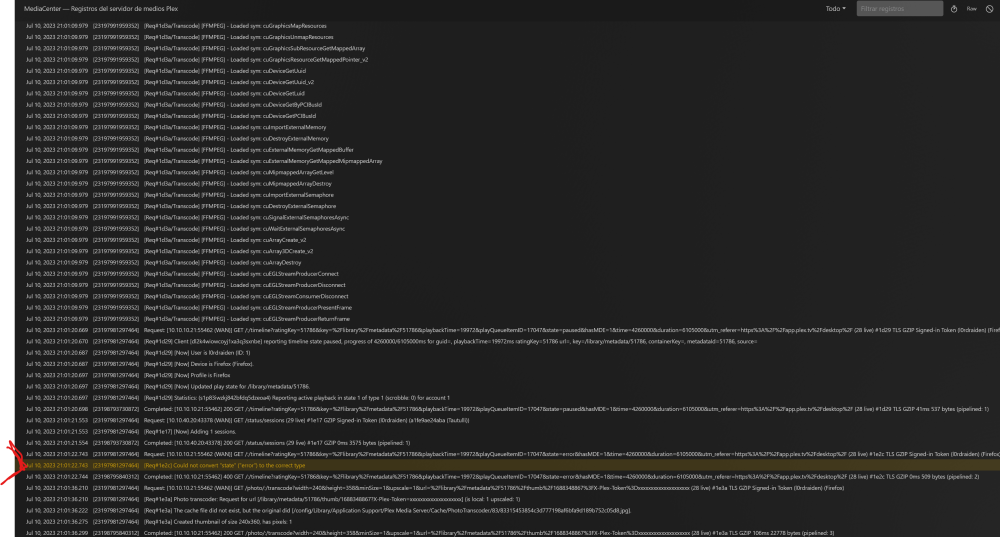Select log line cuGraphicsResourceGetMappedPointer_v2
Screen dimensions: 1000x537
pyautogui.click(x=196, y=60)
